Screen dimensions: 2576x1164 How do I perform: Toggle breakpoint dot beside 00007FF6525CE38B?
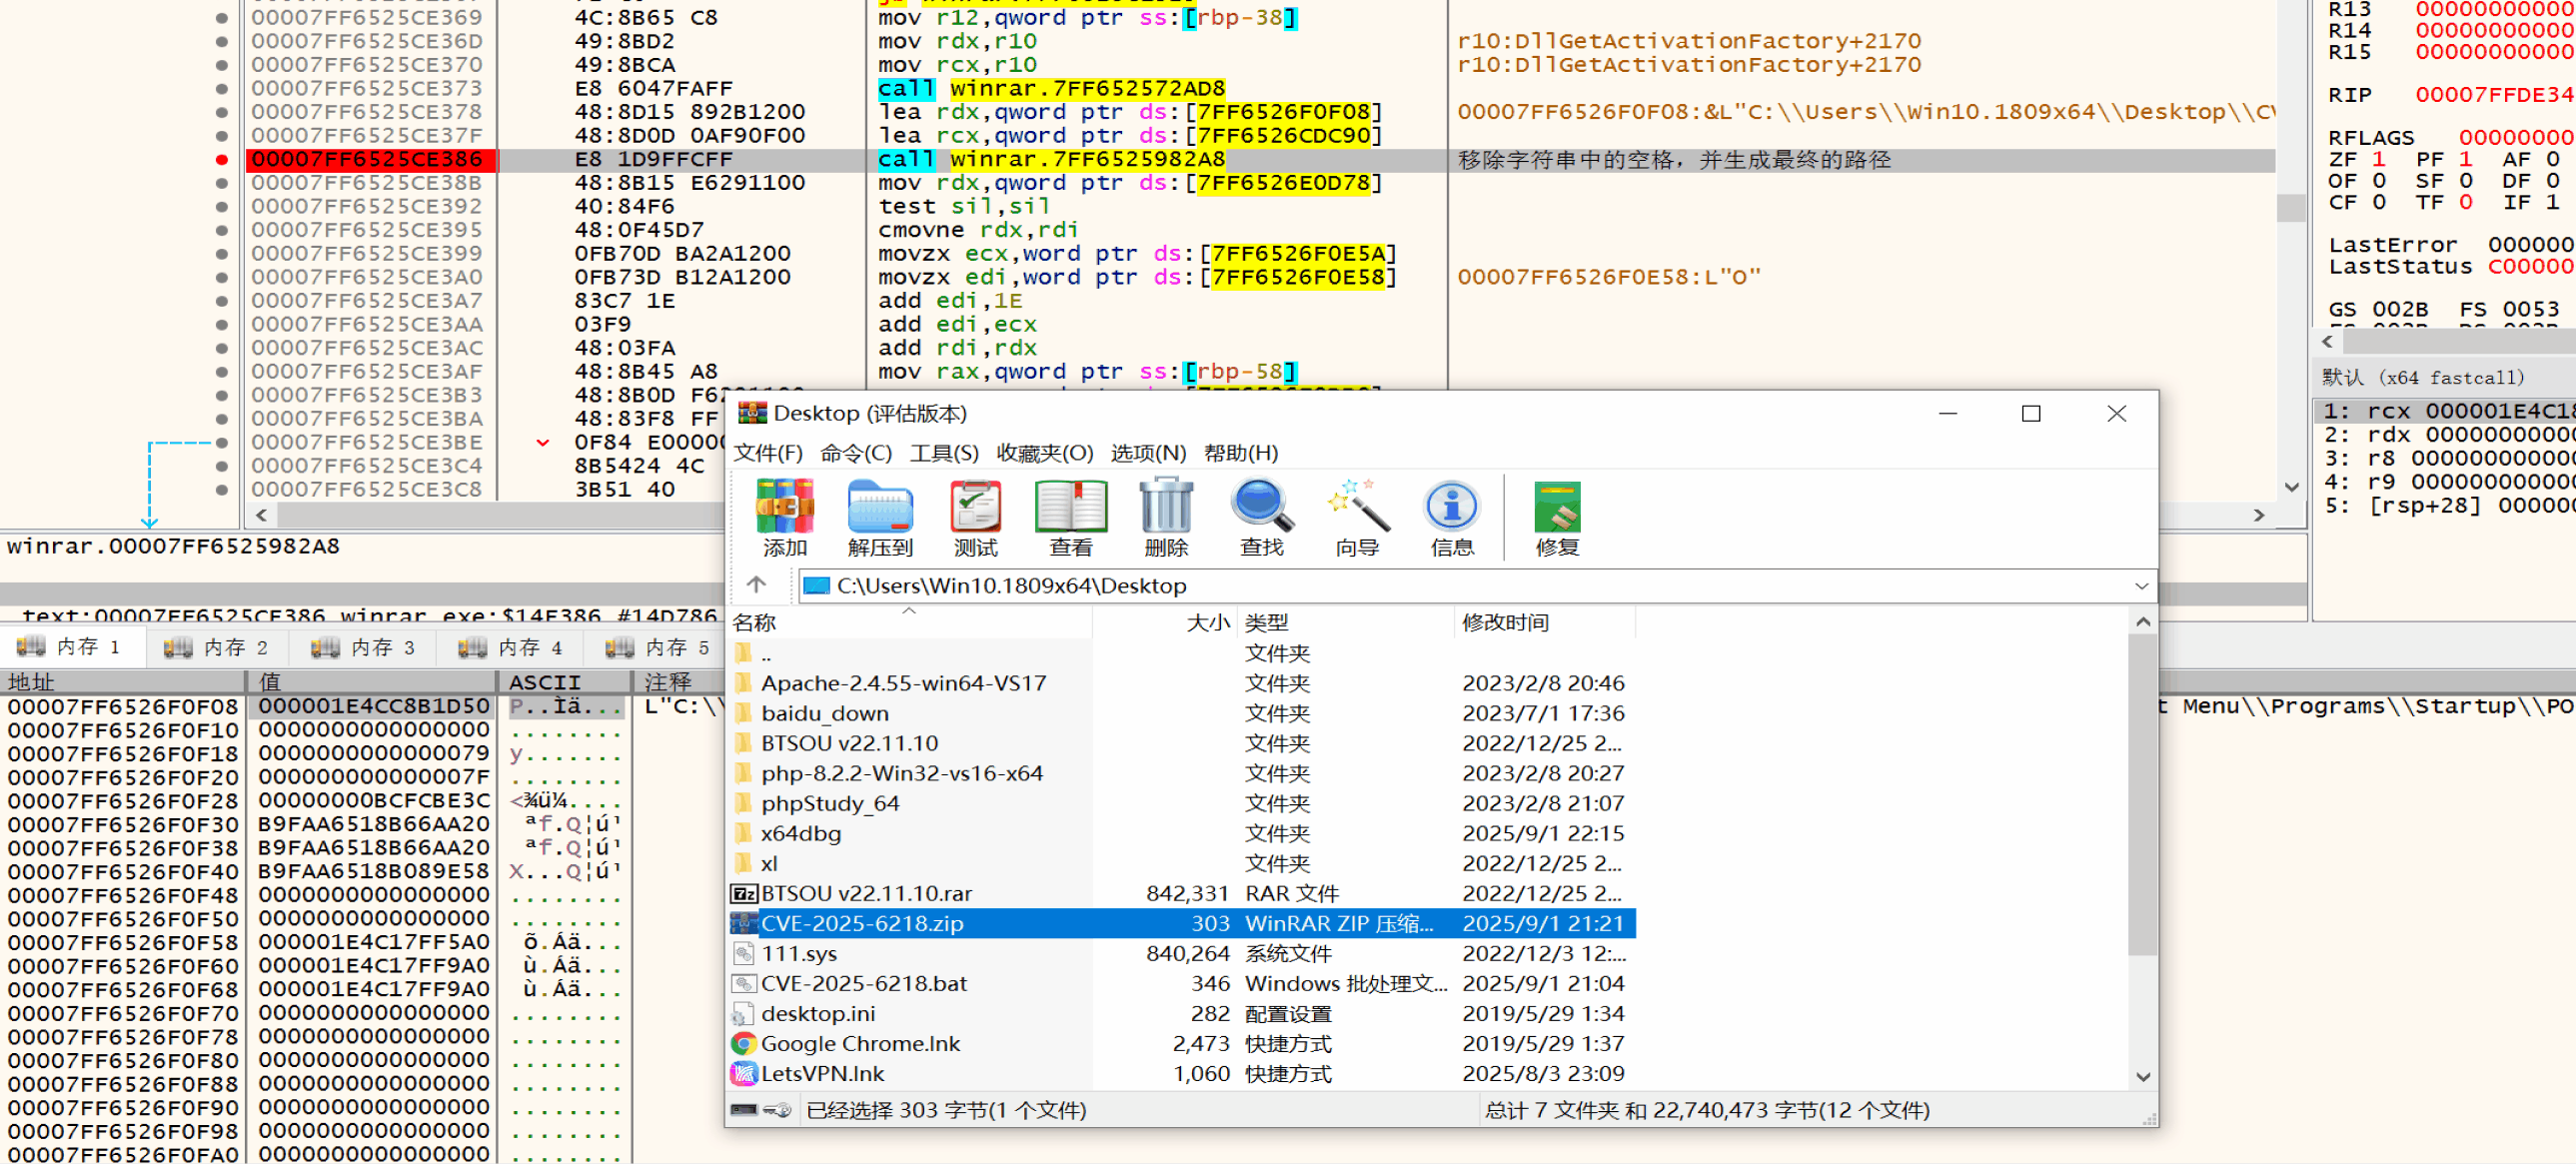pos(222,183)
